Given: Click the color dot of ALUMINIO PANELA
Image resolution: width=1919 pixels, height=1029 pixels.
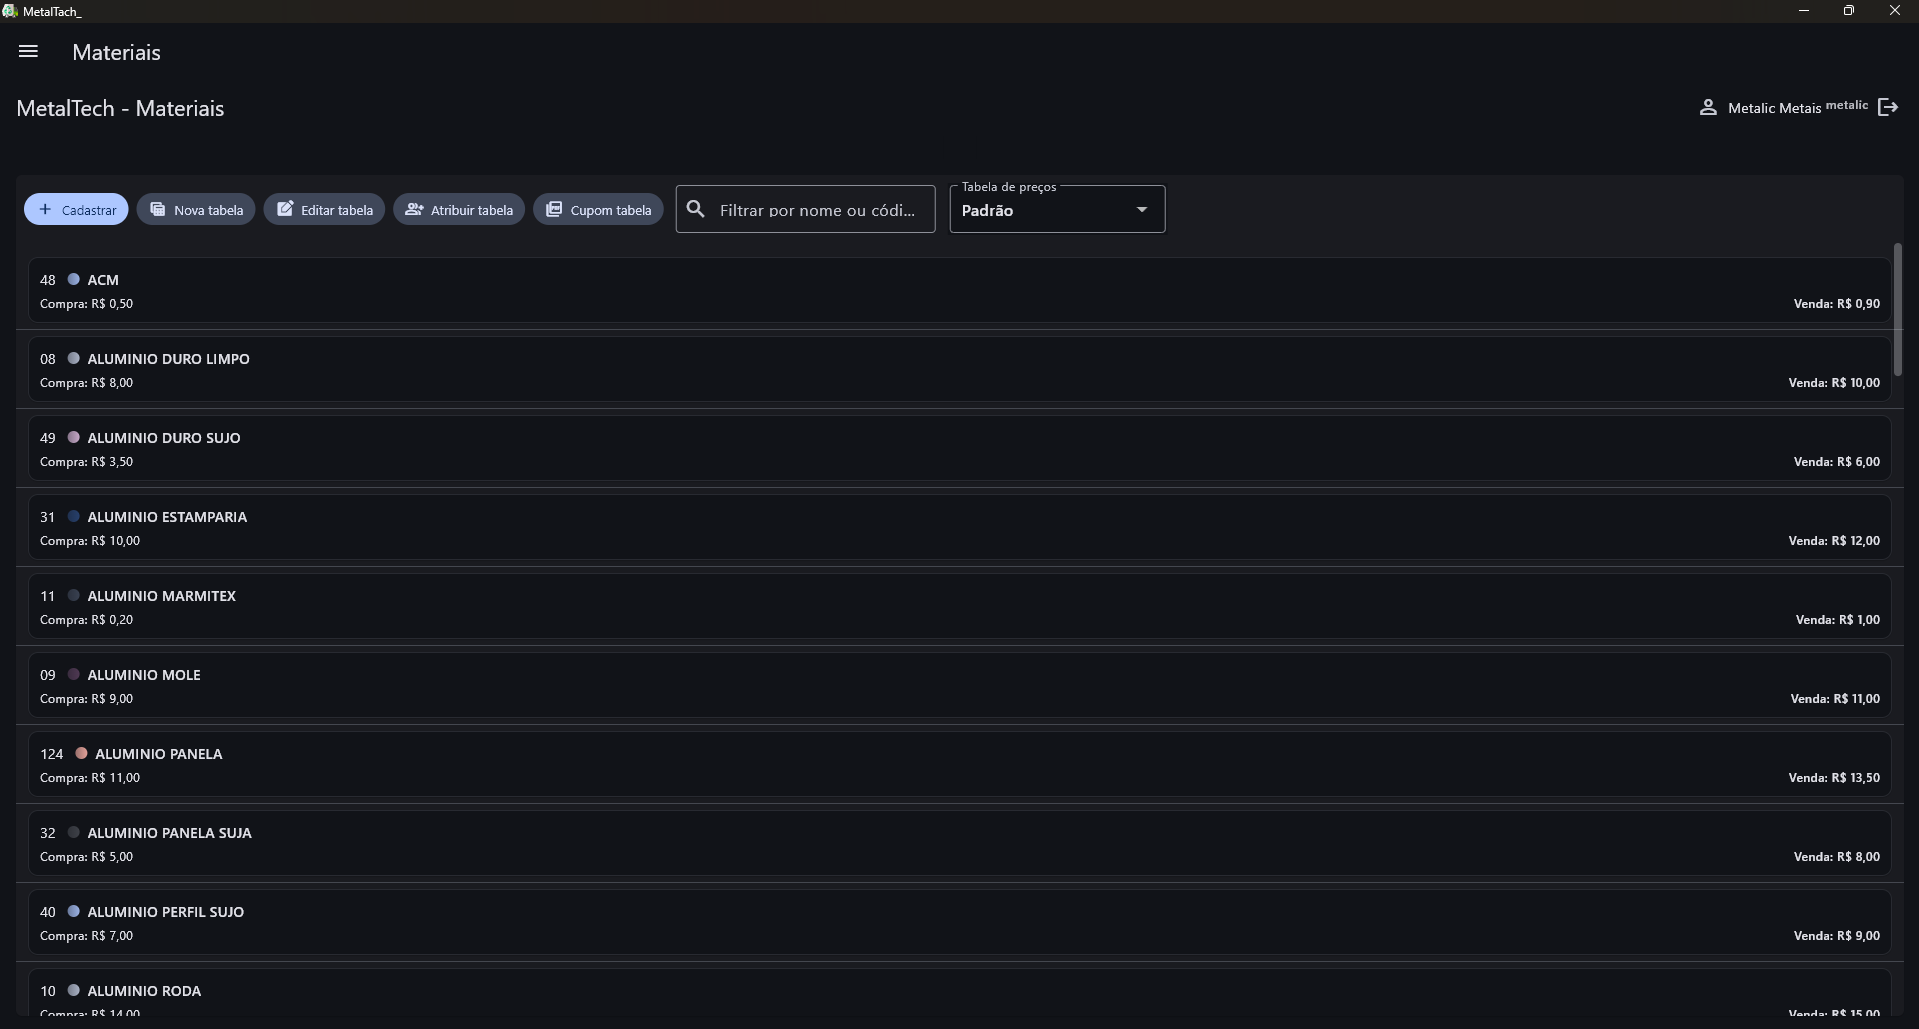Looking at the screenshot, I should 81,753.
